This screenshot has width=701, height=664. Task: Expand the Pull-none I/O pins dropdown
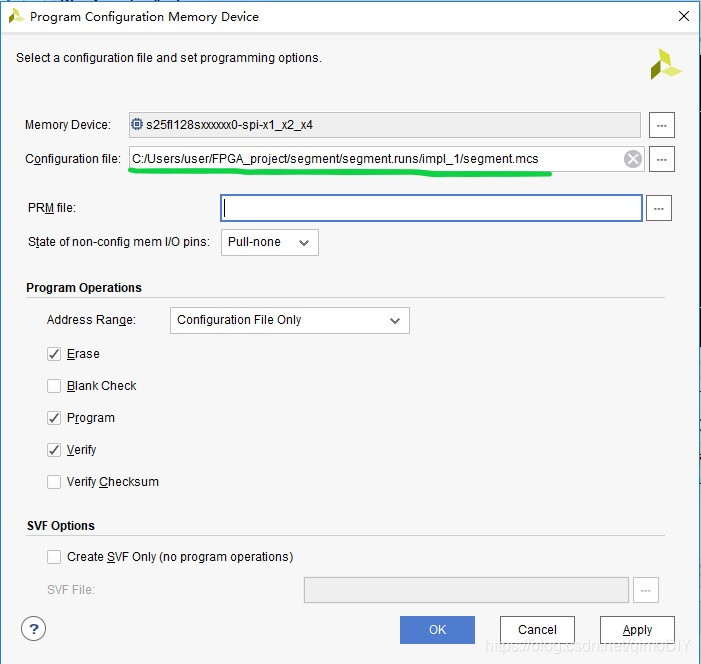[x=269, y=242]
